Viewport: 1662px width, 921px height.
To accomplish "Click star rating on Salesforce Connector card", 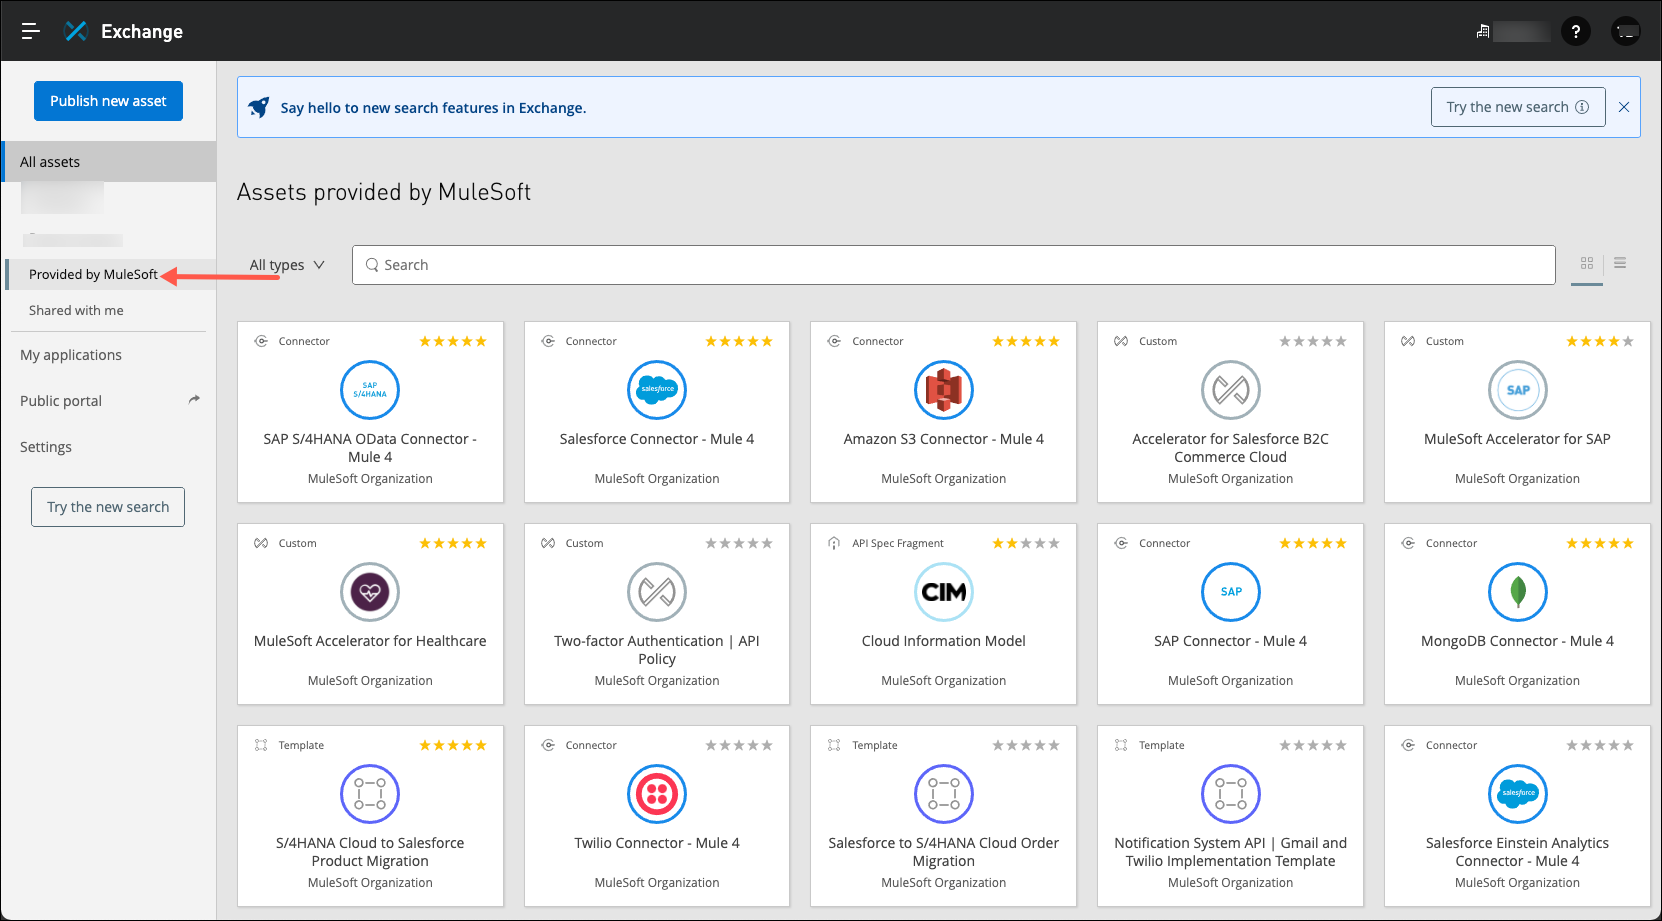I will tap(739, 341).
